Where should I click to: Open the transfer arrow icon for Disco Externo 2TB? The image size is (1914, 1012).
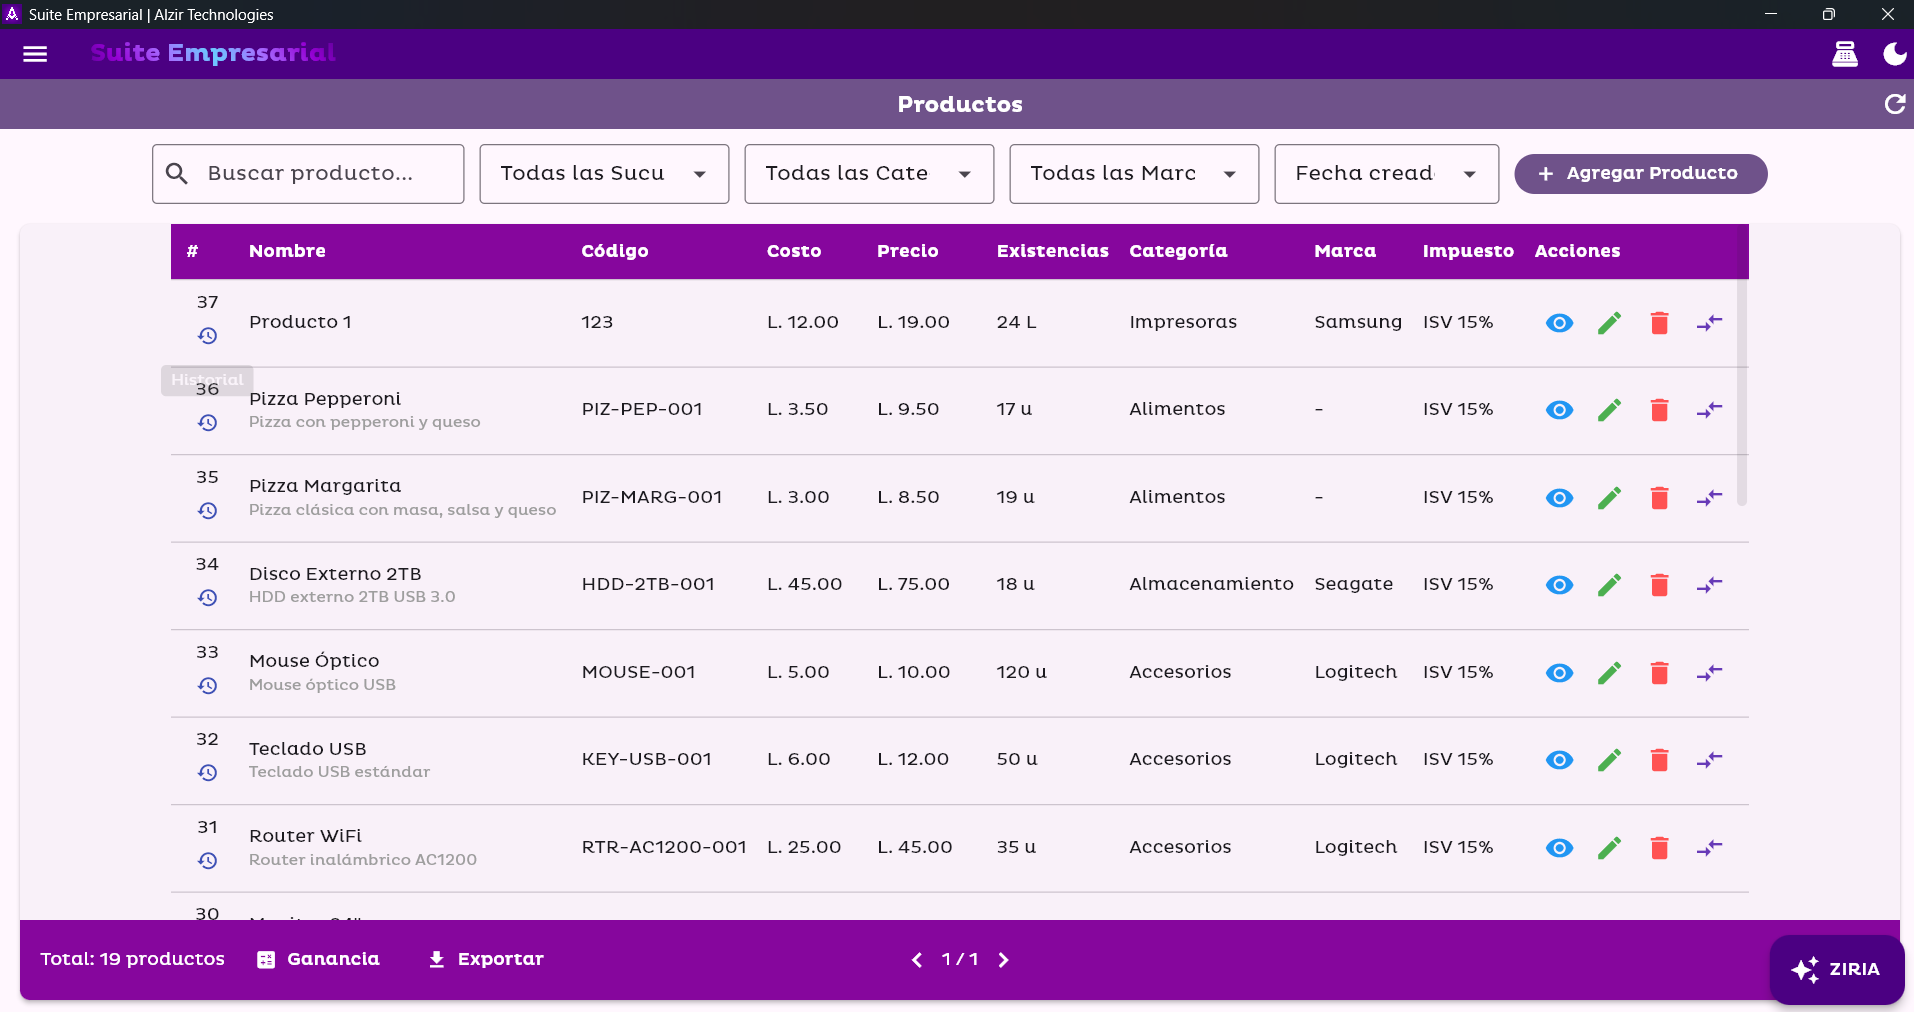coord(1709,585)
